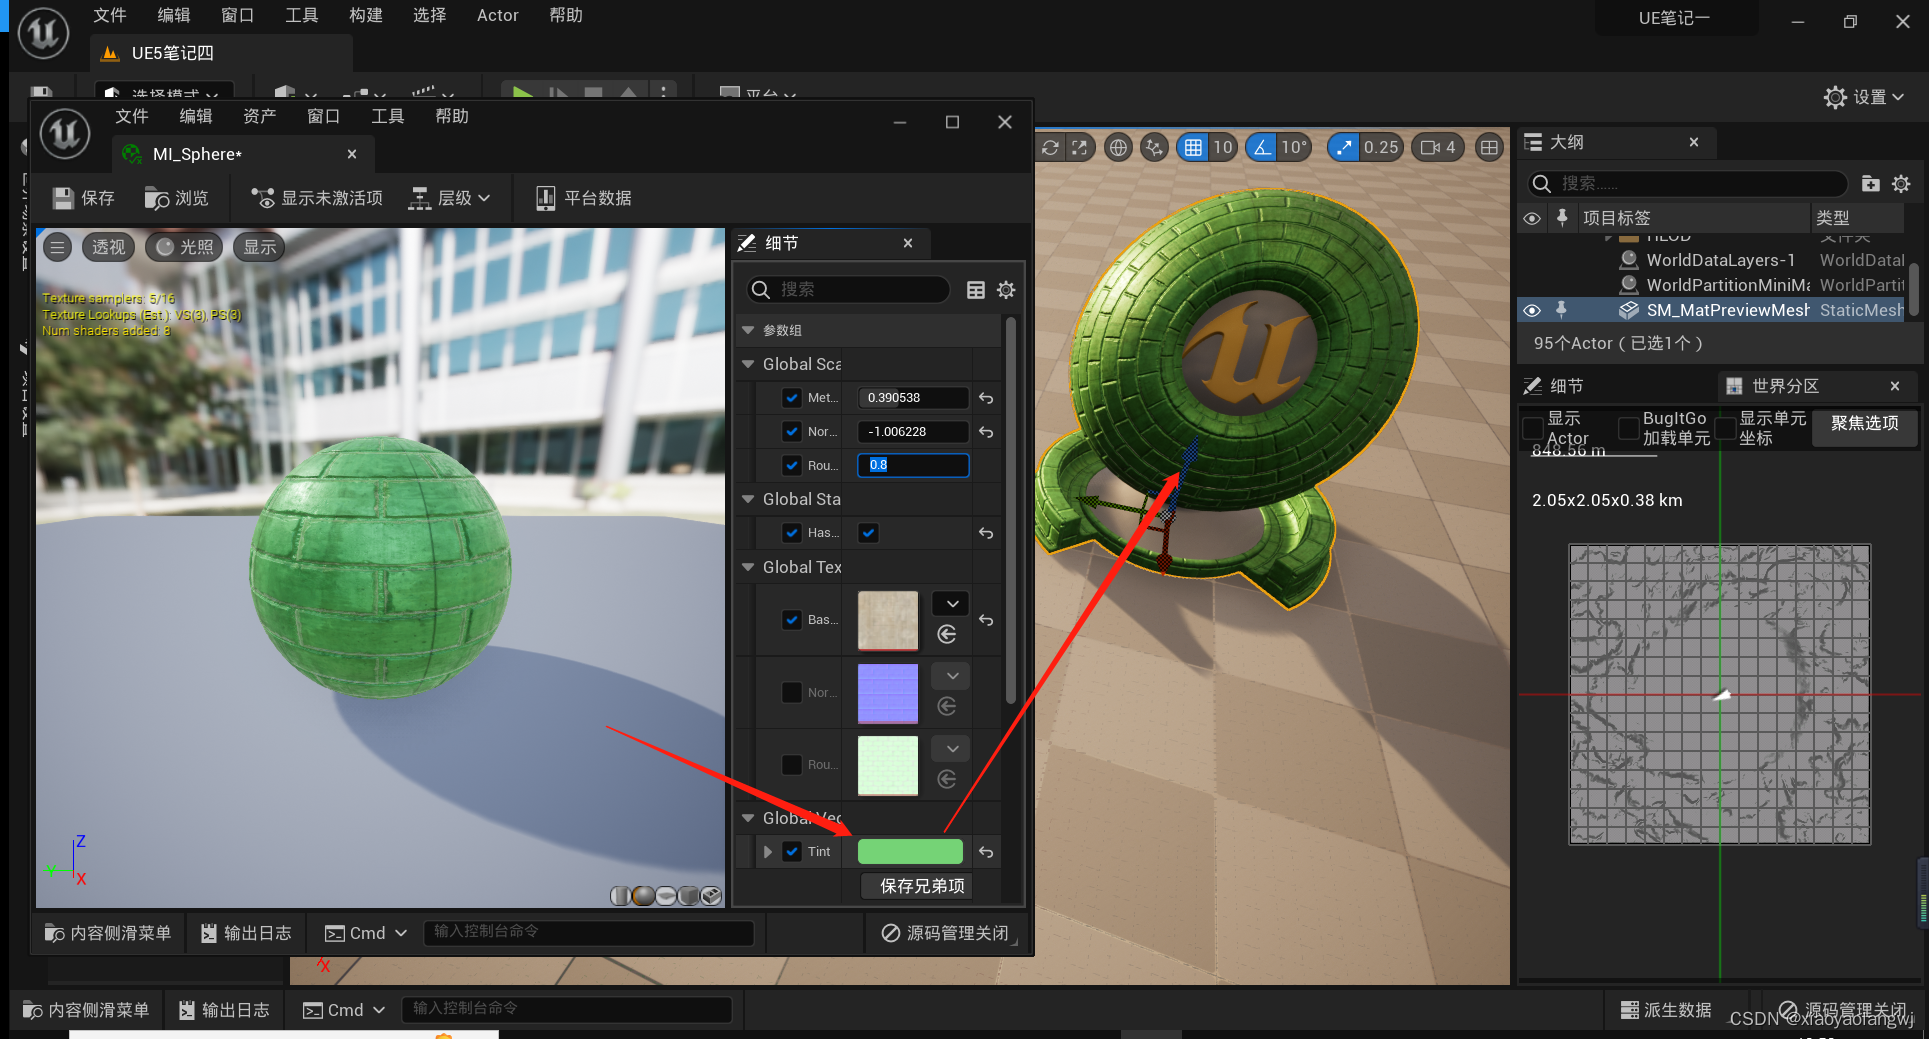Reset Normal value to default arrow
1929x1039 pixels.
pyautogui.click(x=986, y=432)
